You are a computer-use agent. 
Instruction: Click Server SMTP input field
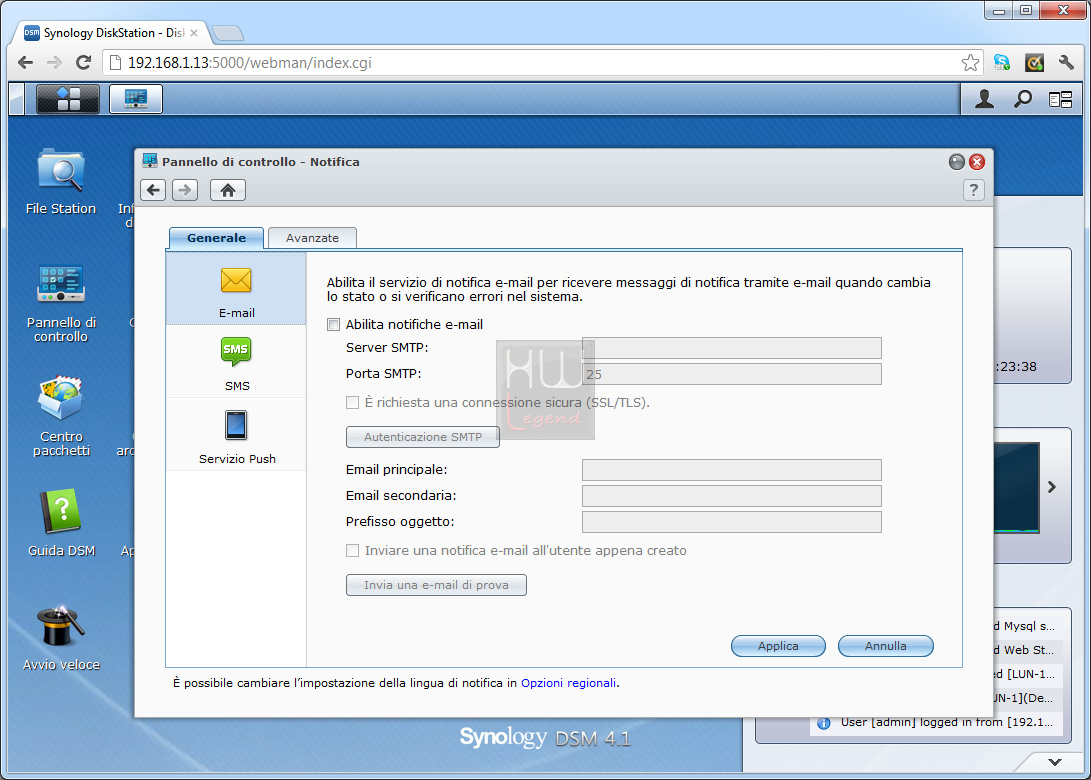coord(732,348)
